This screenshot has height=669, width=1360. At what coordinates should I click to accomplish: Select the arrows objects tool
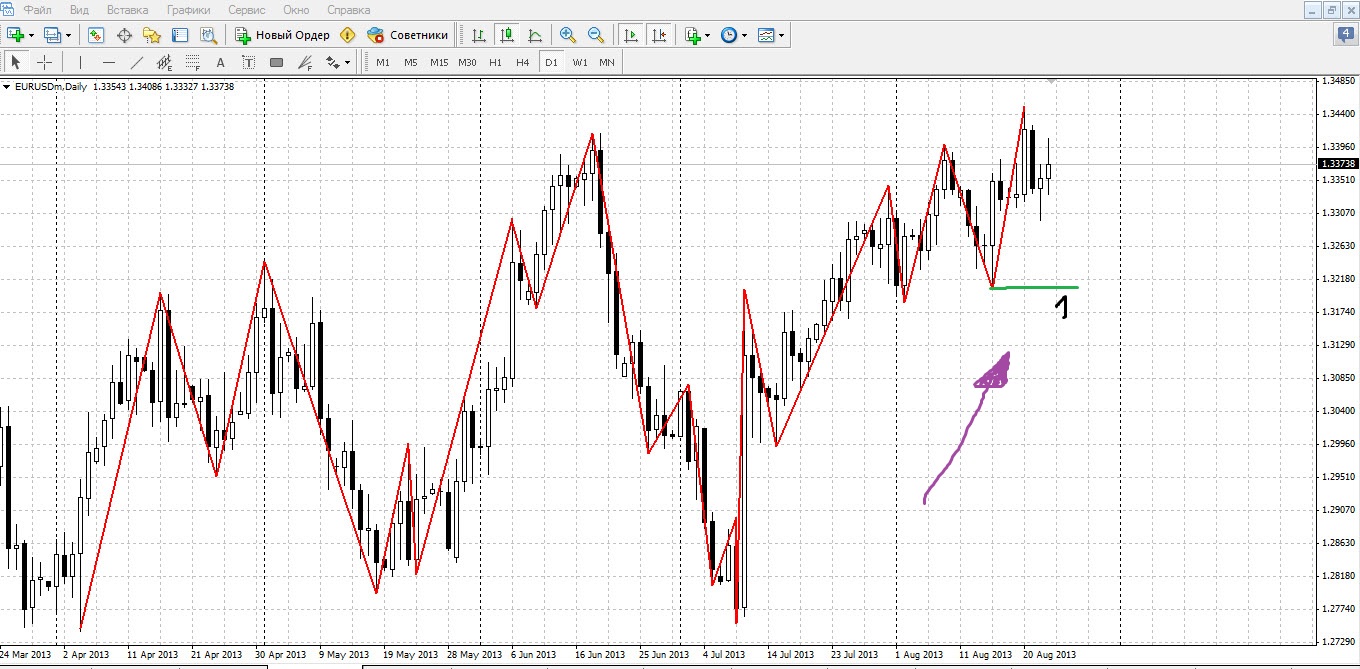click(333, 62)
